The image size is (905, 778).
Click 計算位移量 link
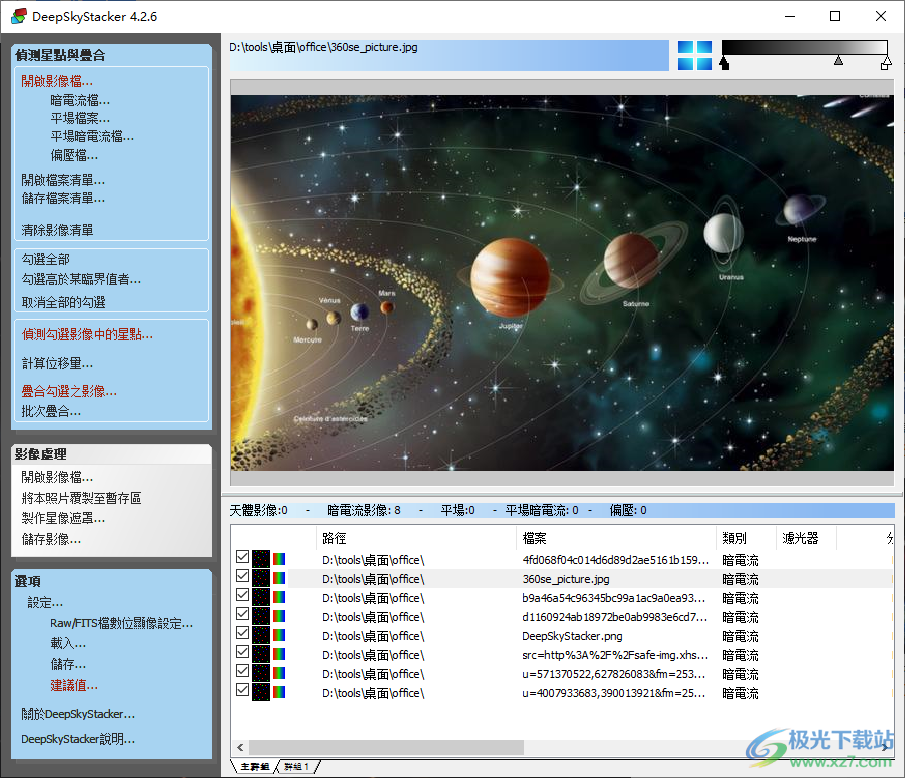click(57, 363)
